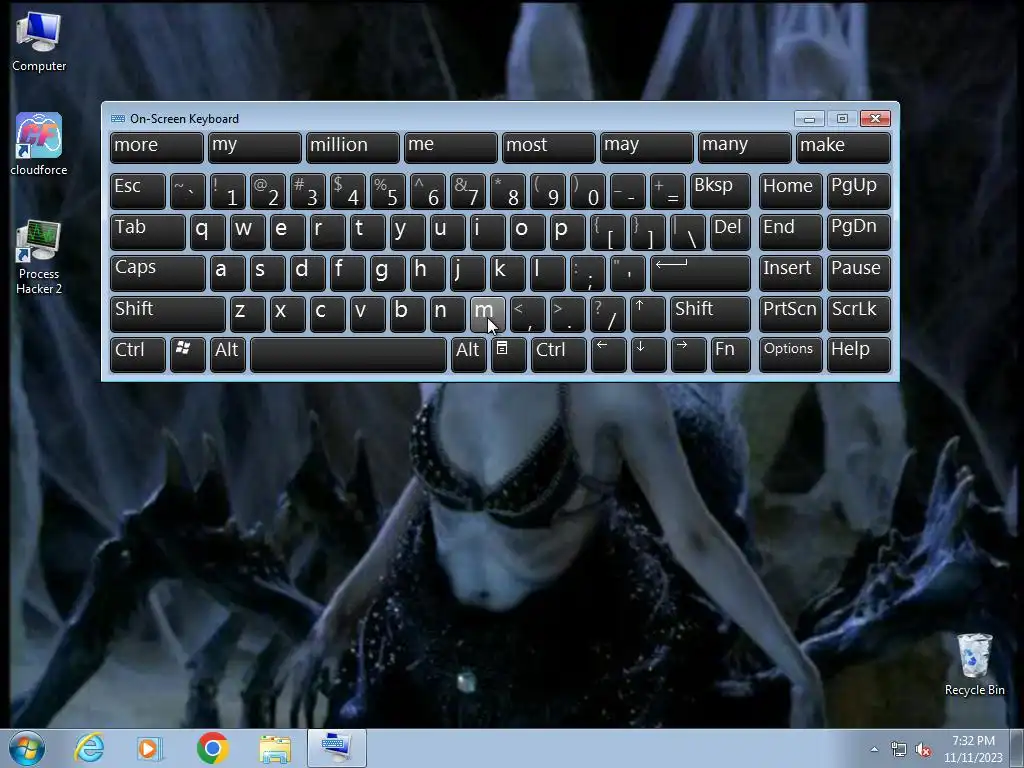Click the Windows Start orb

pyautogui.click(x=27, y=748)
